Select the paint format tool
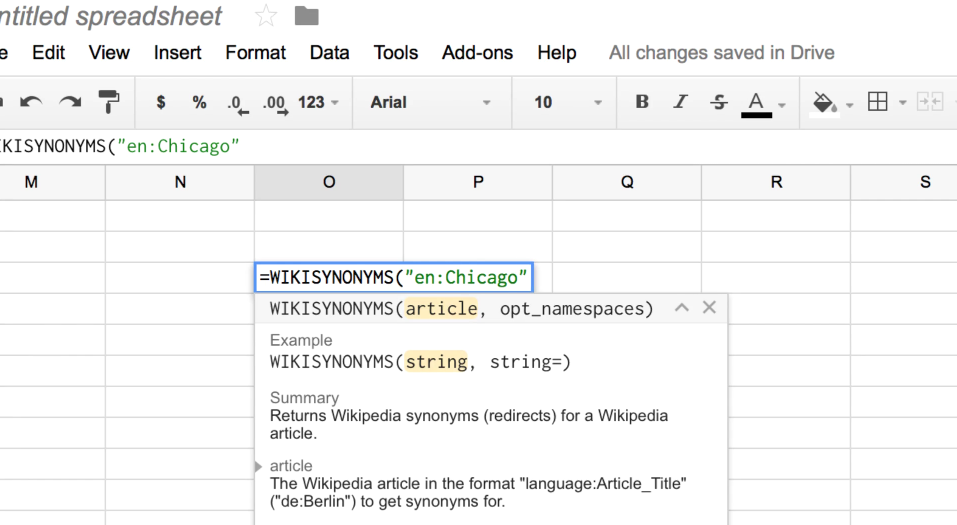 (109, 102)
